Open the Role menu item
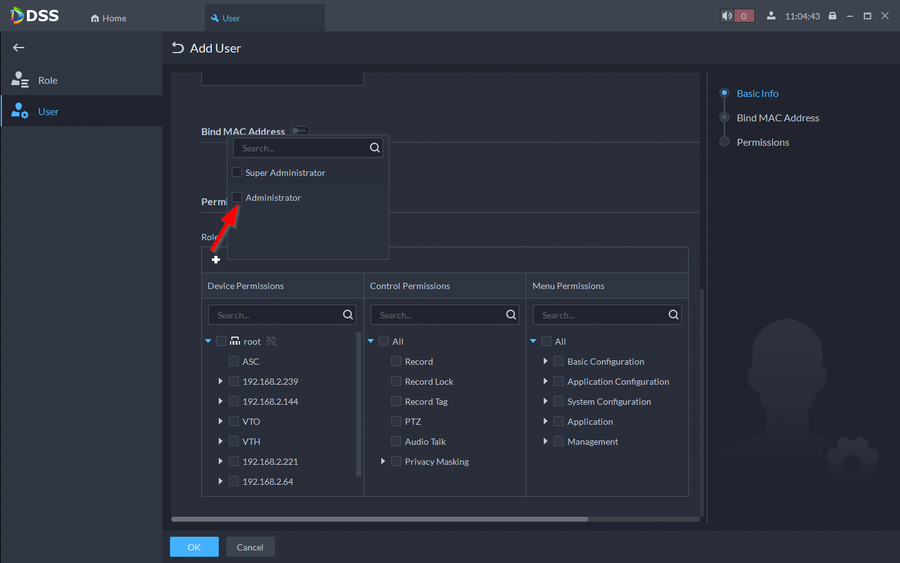Screen dimensions: 900x563 [82, 80]
